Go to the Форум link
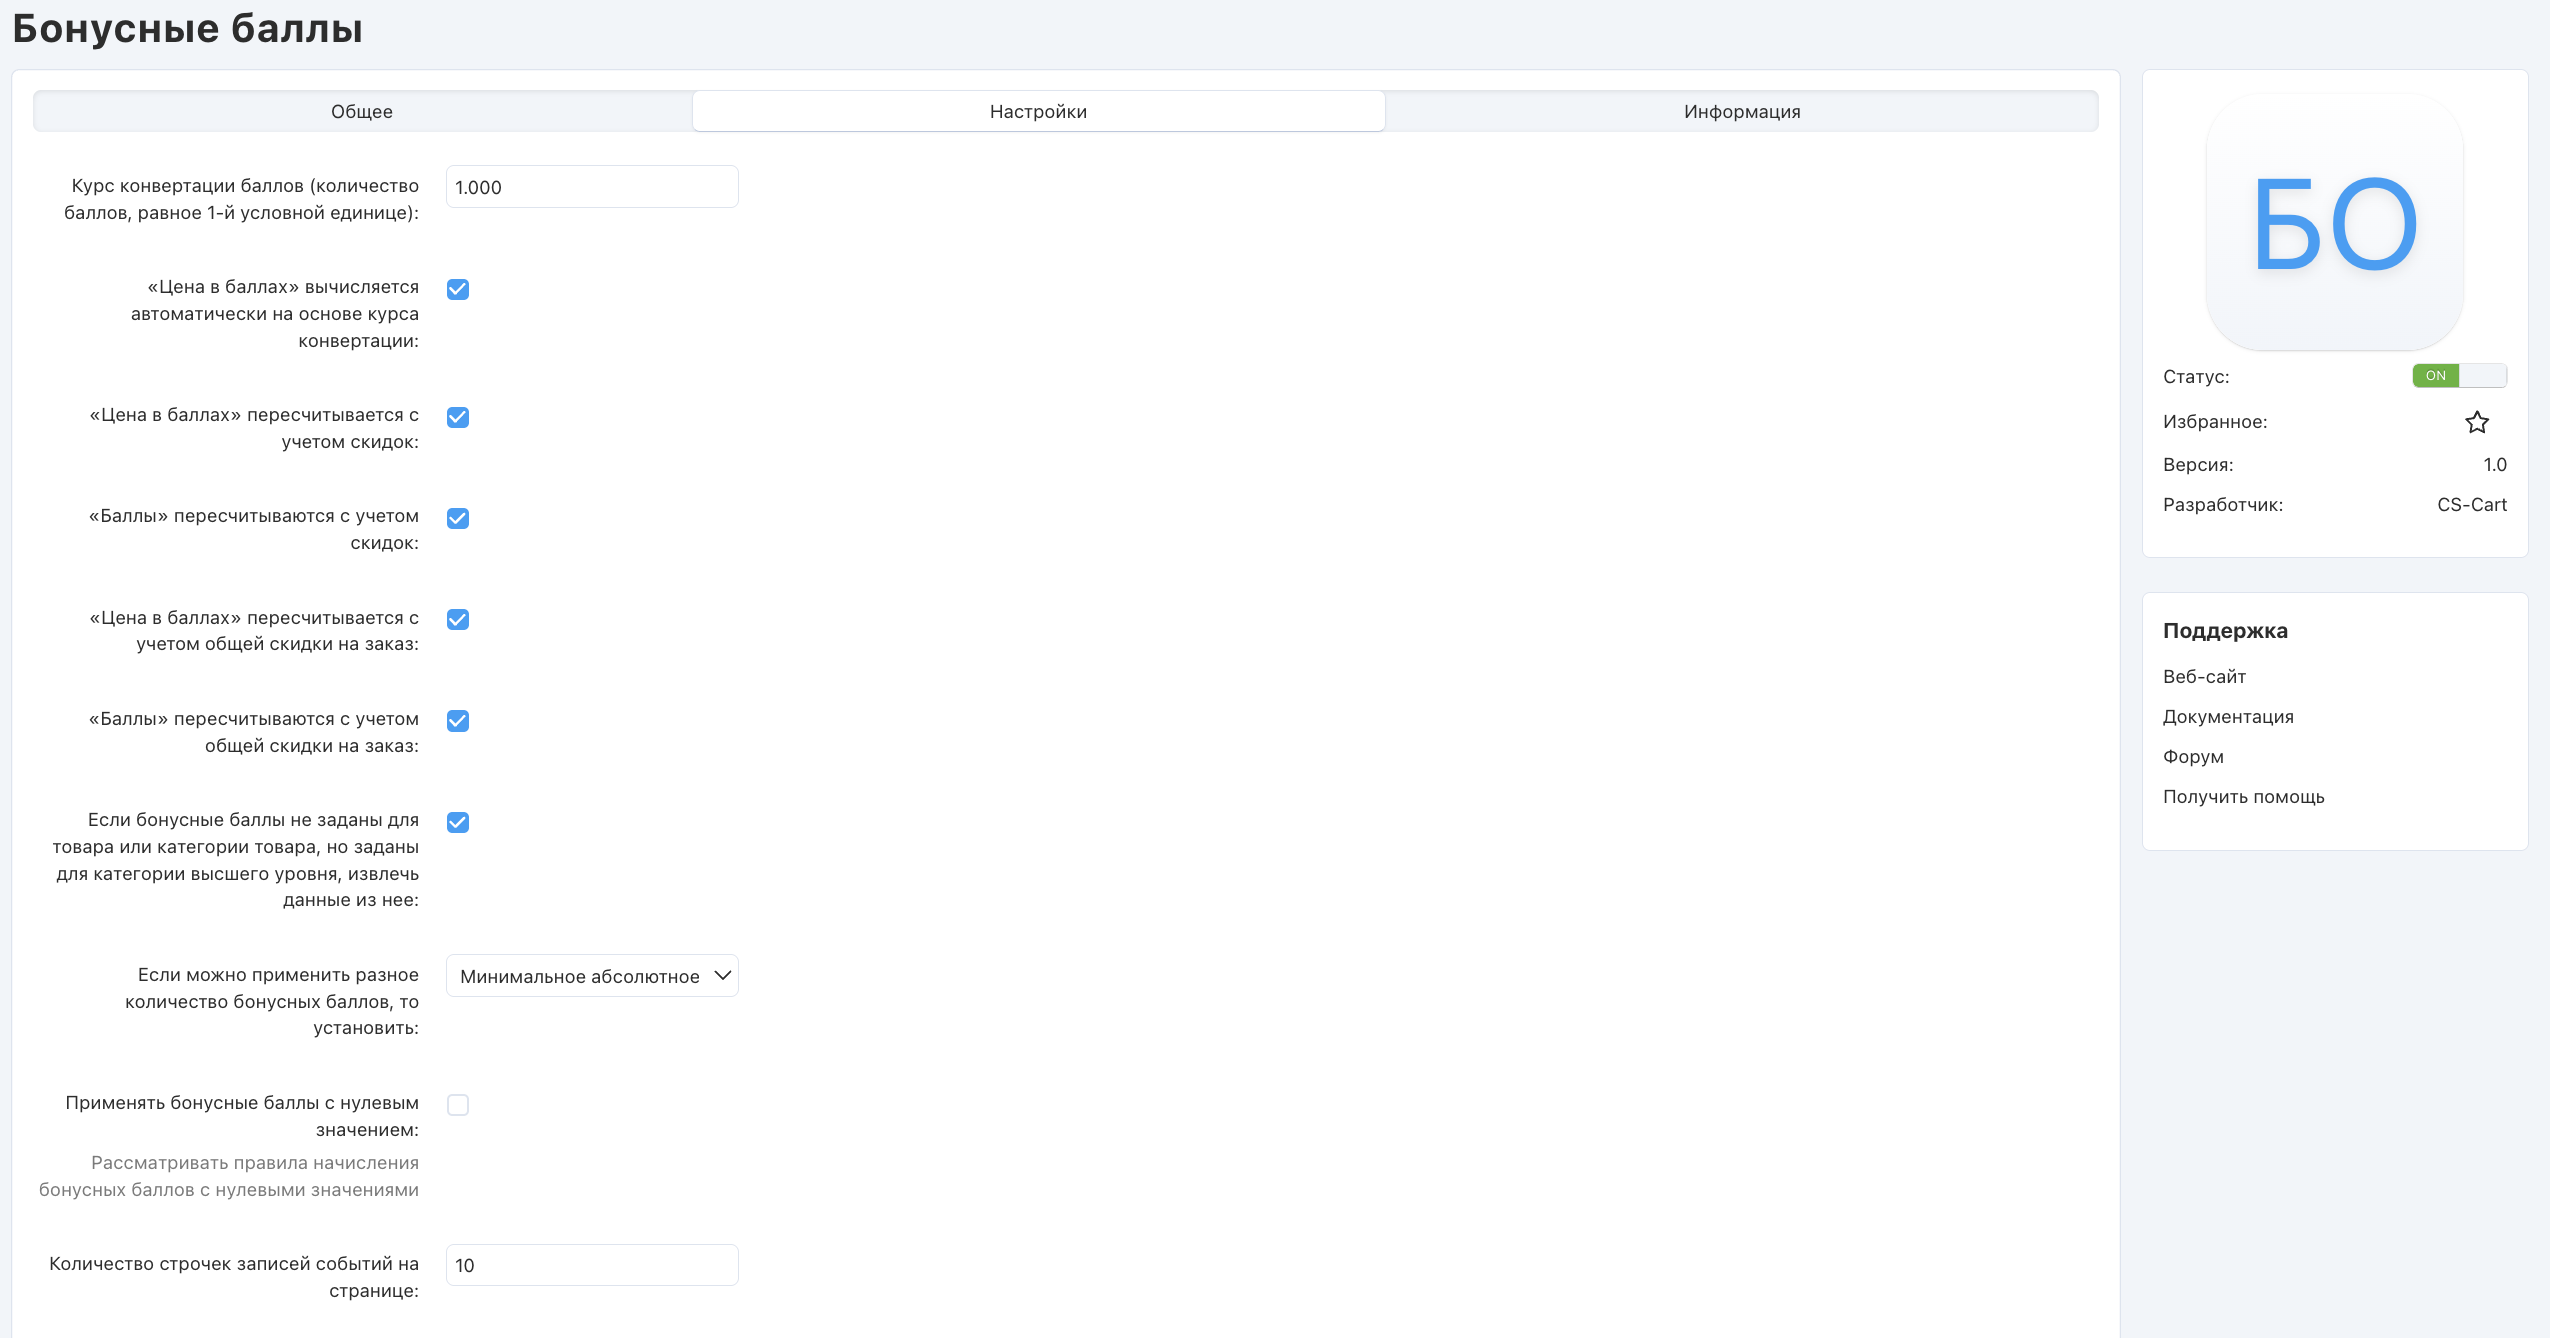This screenshot has height=1338, width=2550. (2193, 757)
